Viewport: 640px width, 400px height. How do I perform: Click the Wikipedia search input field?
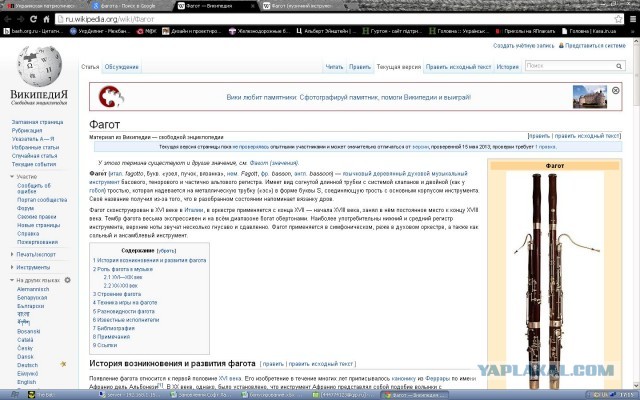coord(570,66)
